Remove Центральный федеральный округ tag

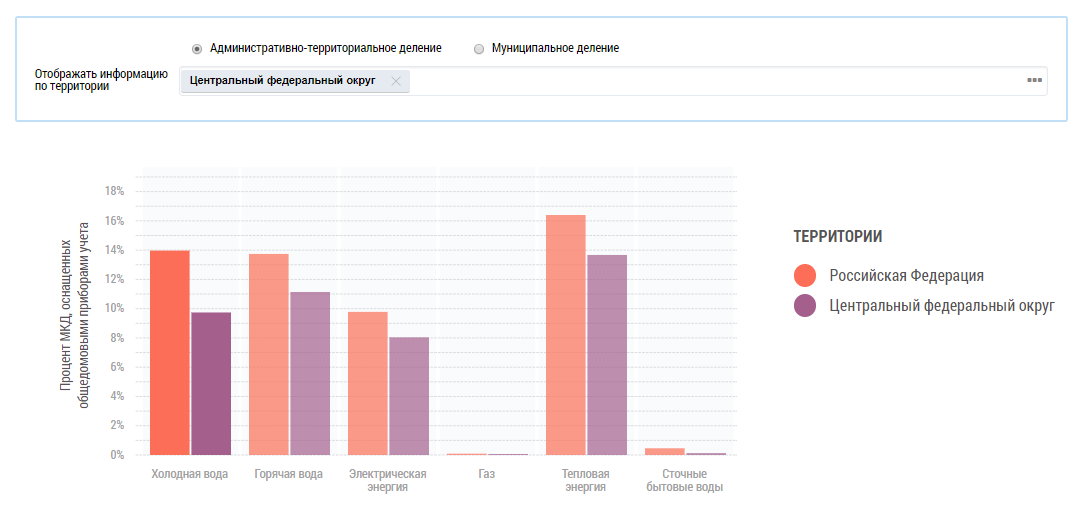pos(396,81)
